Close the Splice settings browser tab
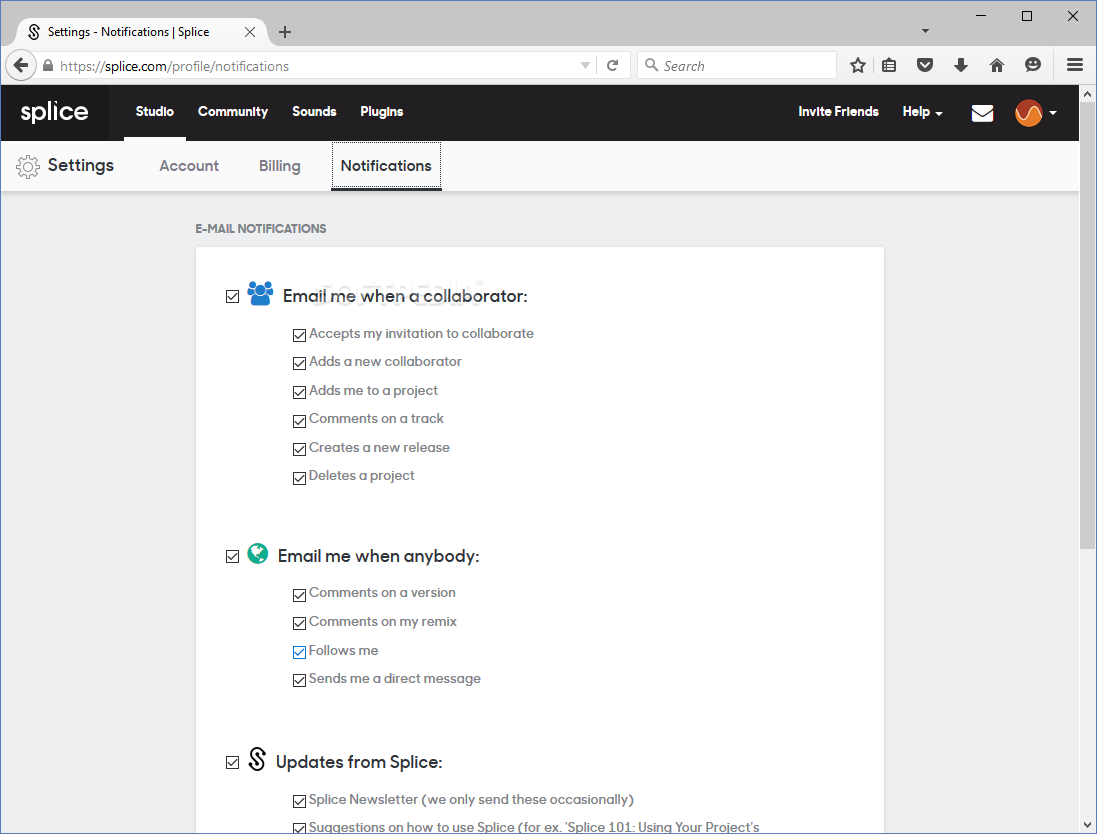Image resolution: width=1097 pixels, height=834 pixels. coord(250,32)
